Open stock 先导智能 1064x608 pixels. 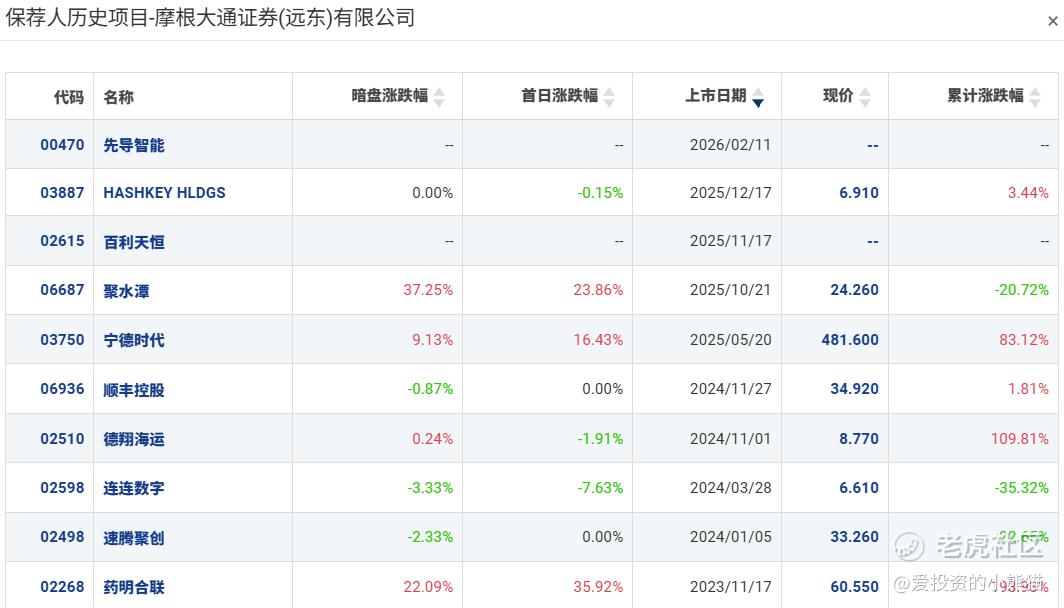pyautogui.click(x=134, y=145)
